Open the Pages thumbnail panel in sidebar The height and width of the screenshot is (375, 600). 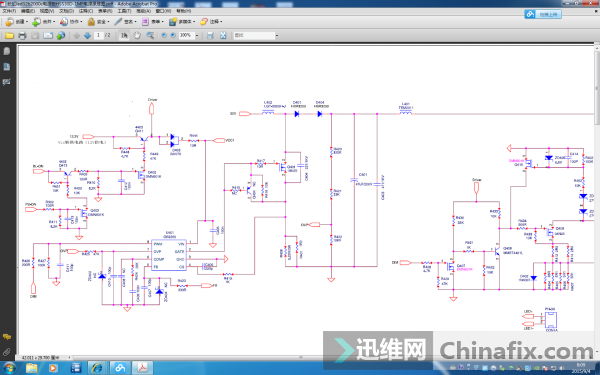coord(7,51)
